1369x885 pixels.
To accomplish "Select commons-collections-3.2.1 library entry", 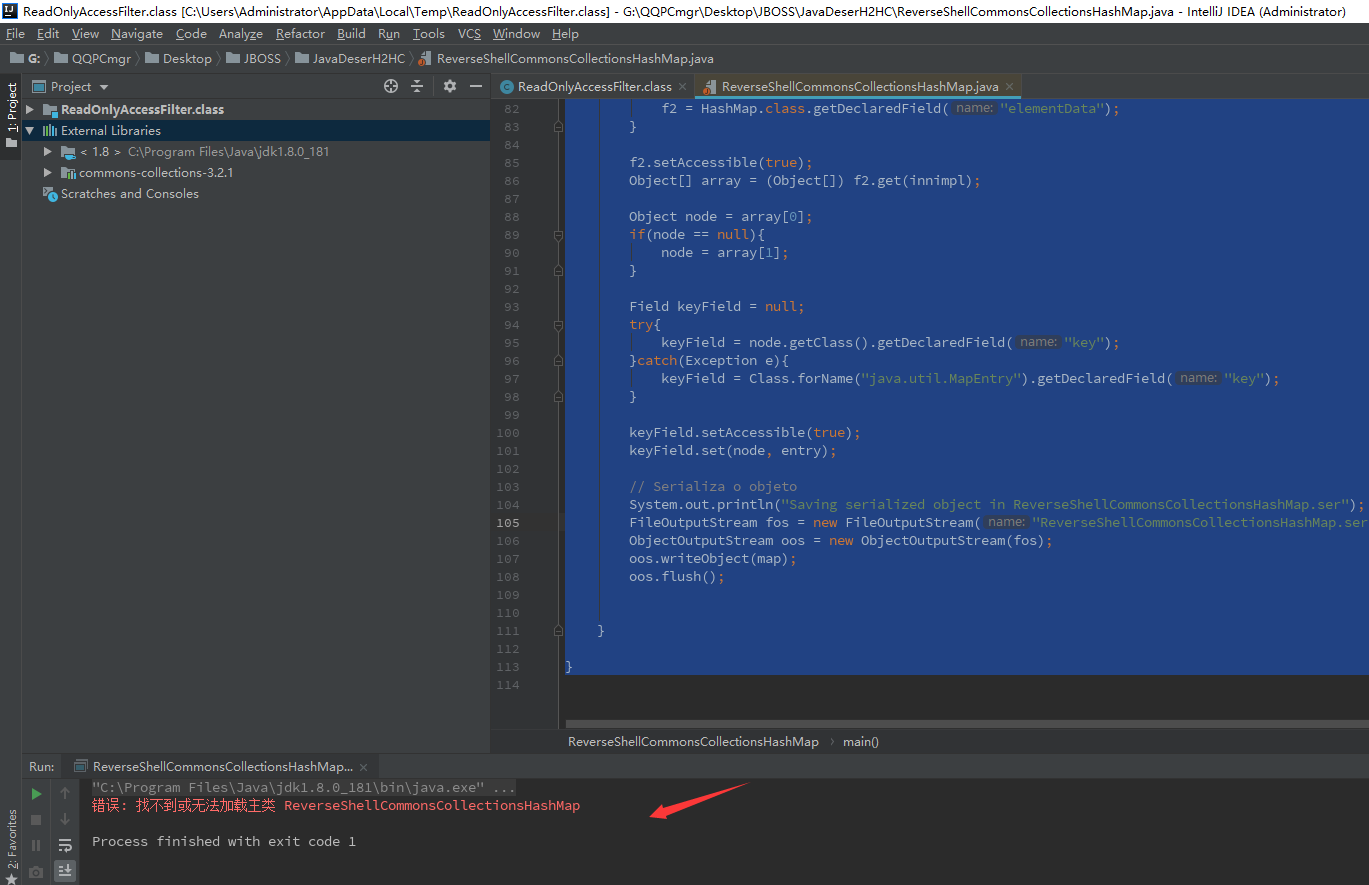I will click(x=156, y=173).
